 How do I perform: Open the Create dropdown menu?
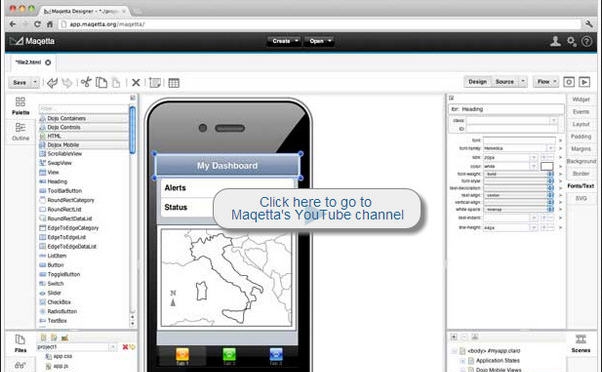pyautogui.click(x=283, y=41)
